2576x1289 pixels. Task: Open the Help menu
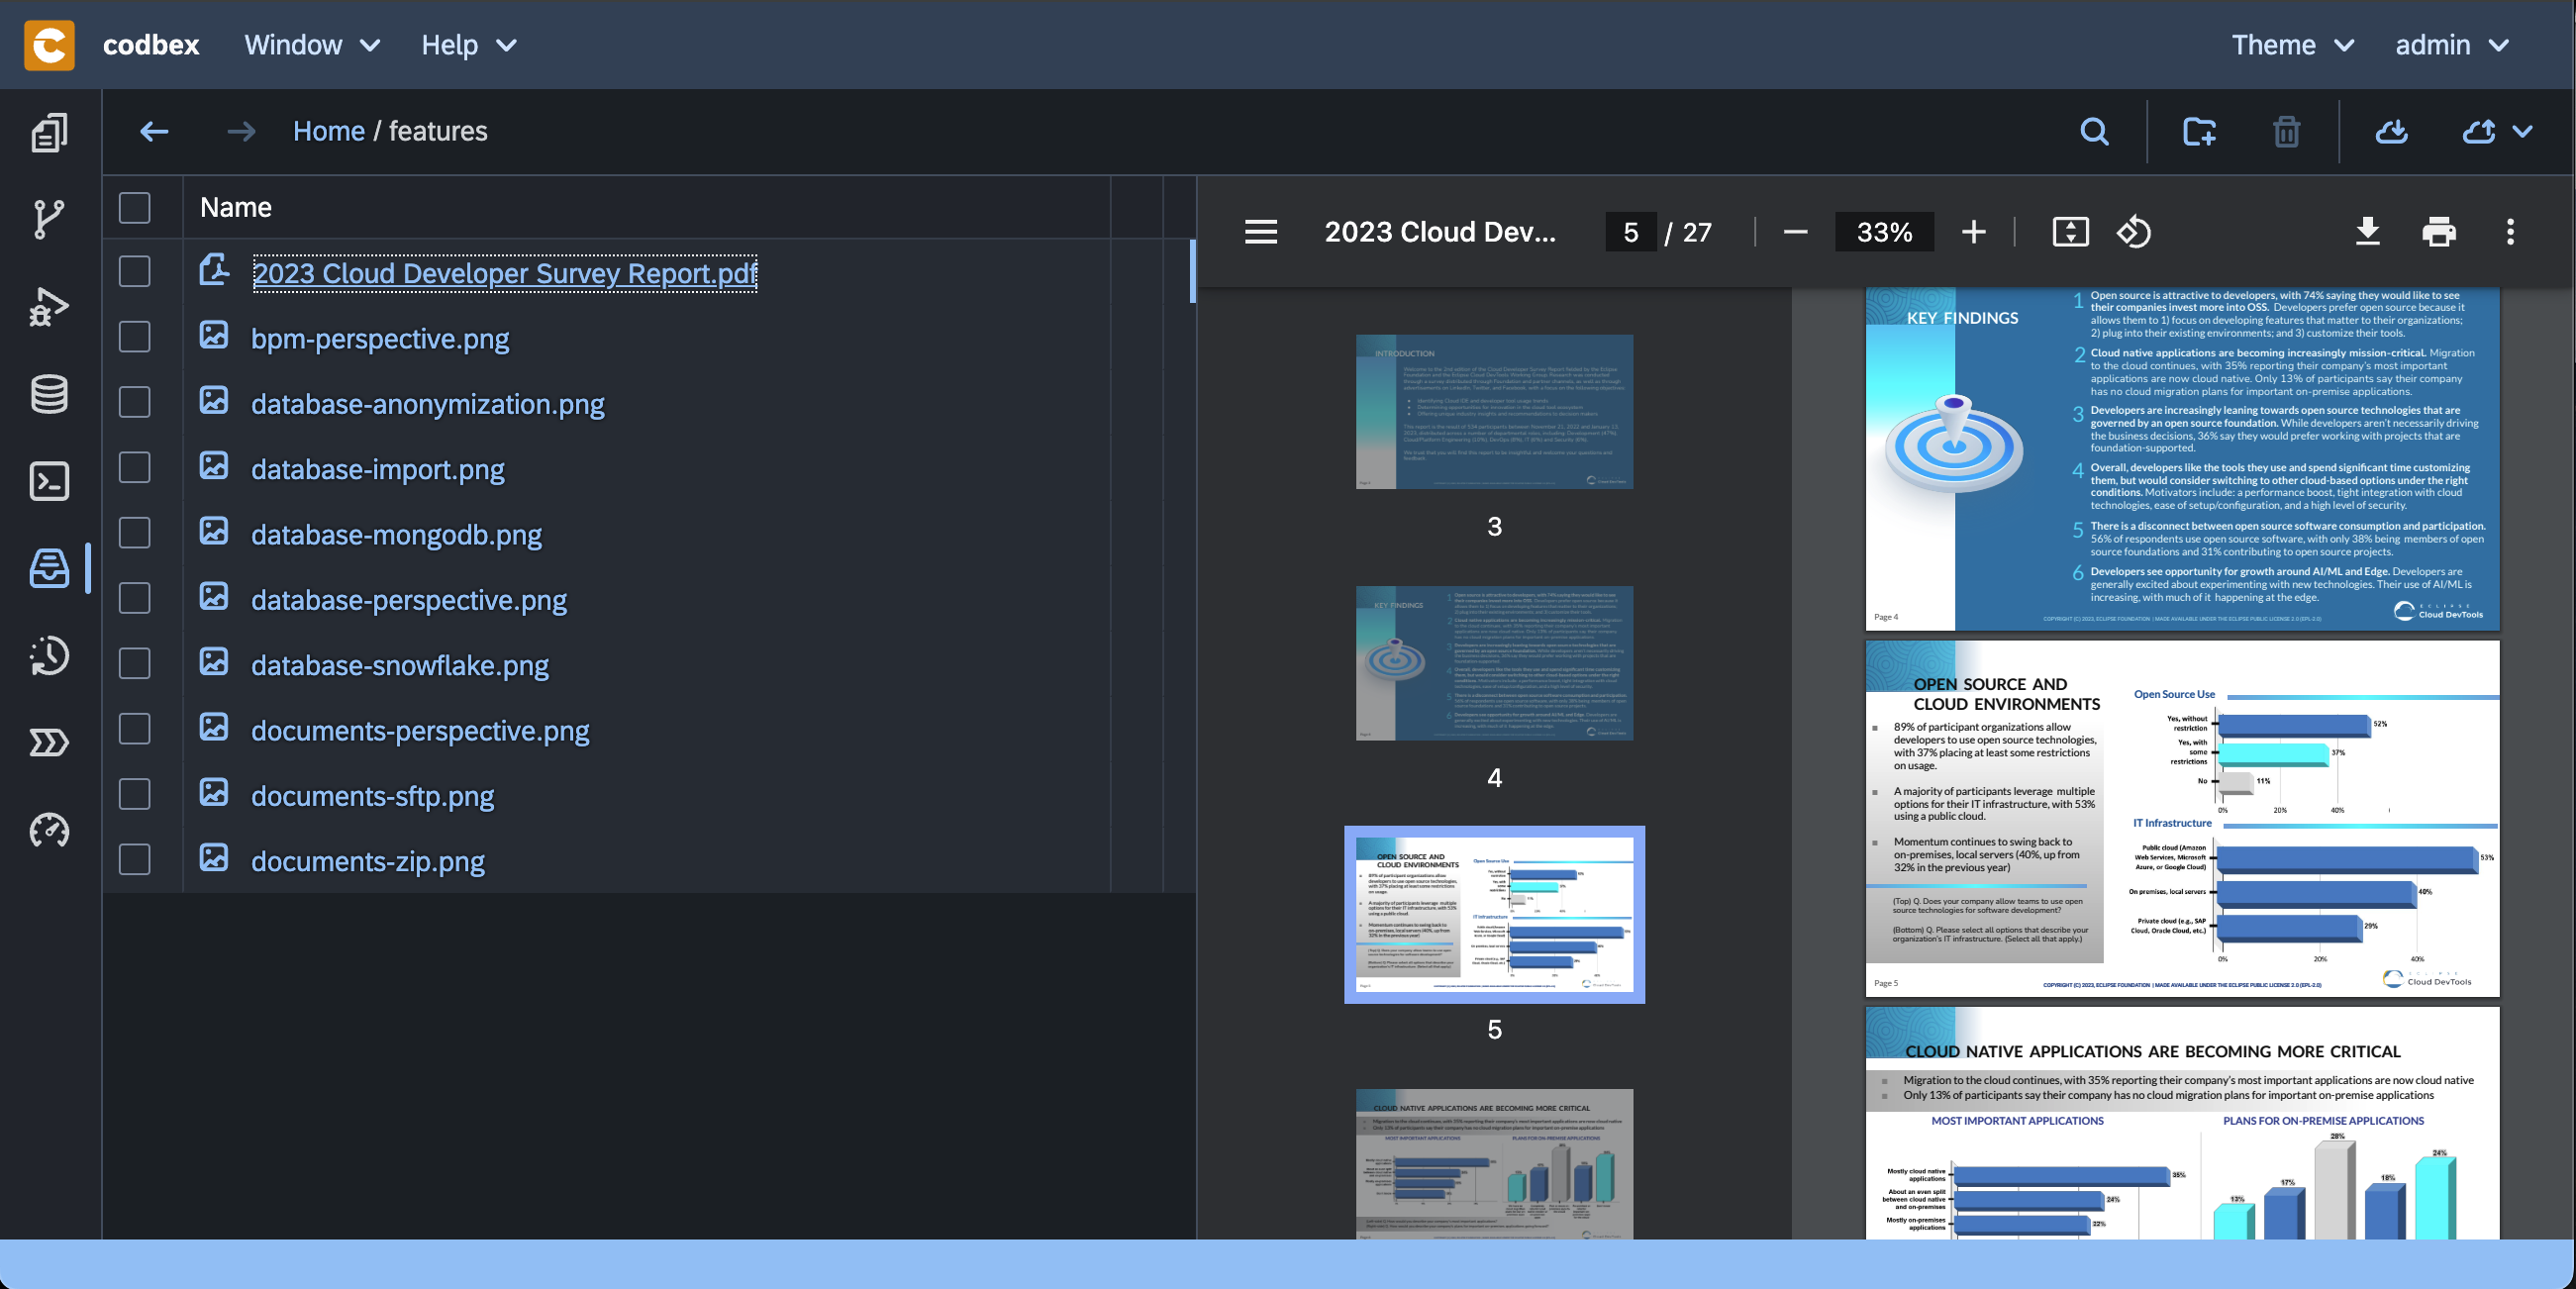[x=468, y=45]
